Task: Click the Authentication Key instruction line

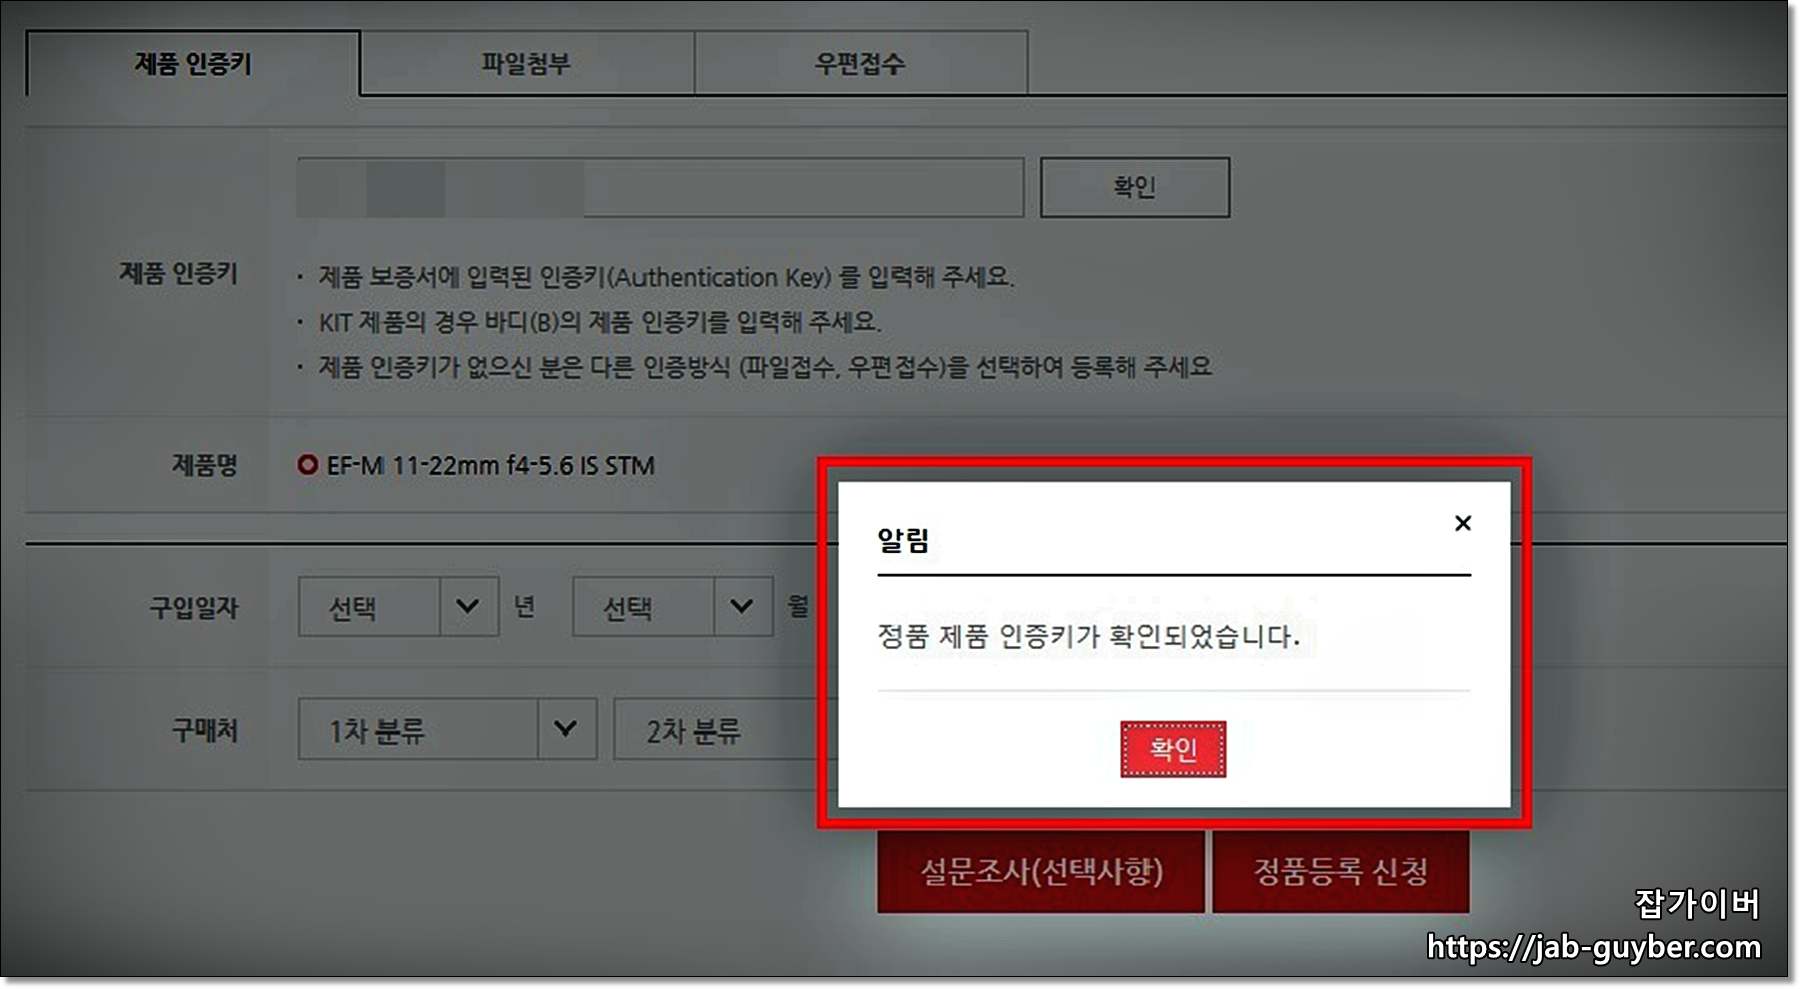Action: click(666, 277)
